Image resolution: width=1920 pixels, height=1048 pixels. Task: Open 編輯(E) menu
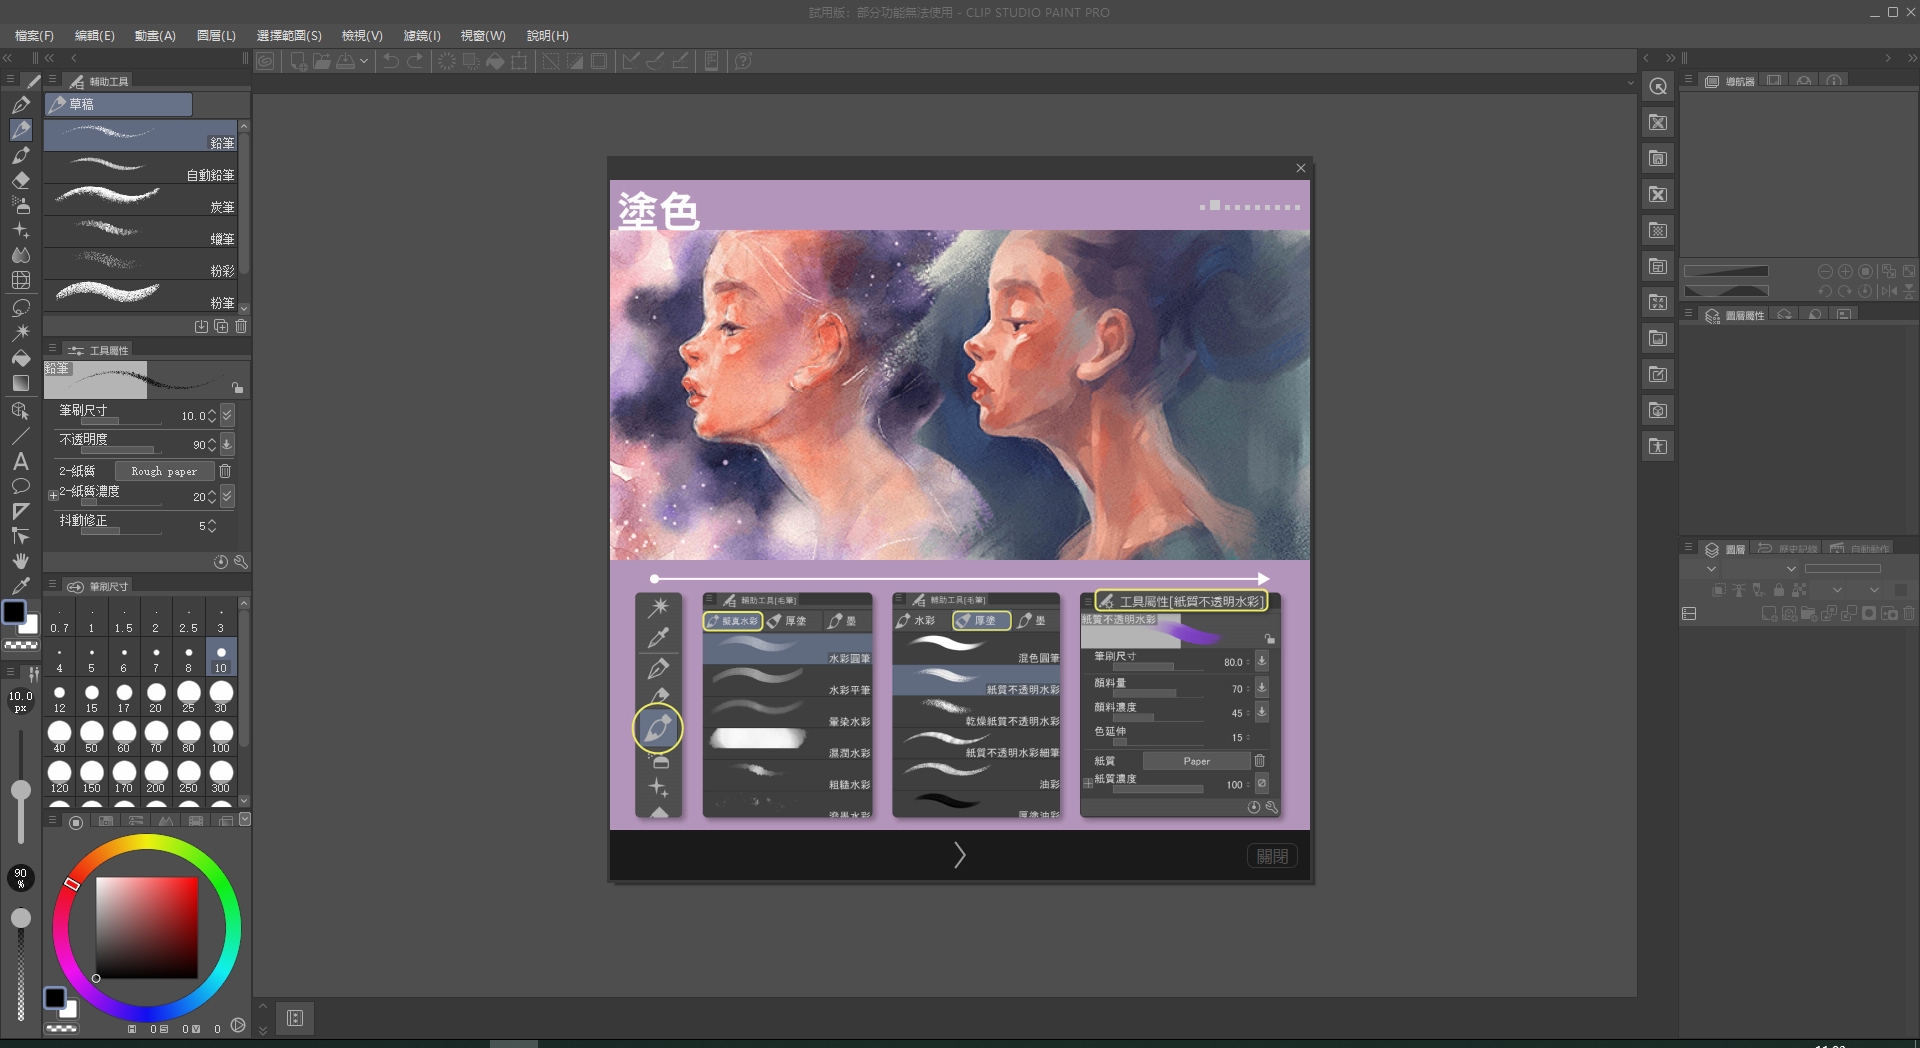click(95, 35)
